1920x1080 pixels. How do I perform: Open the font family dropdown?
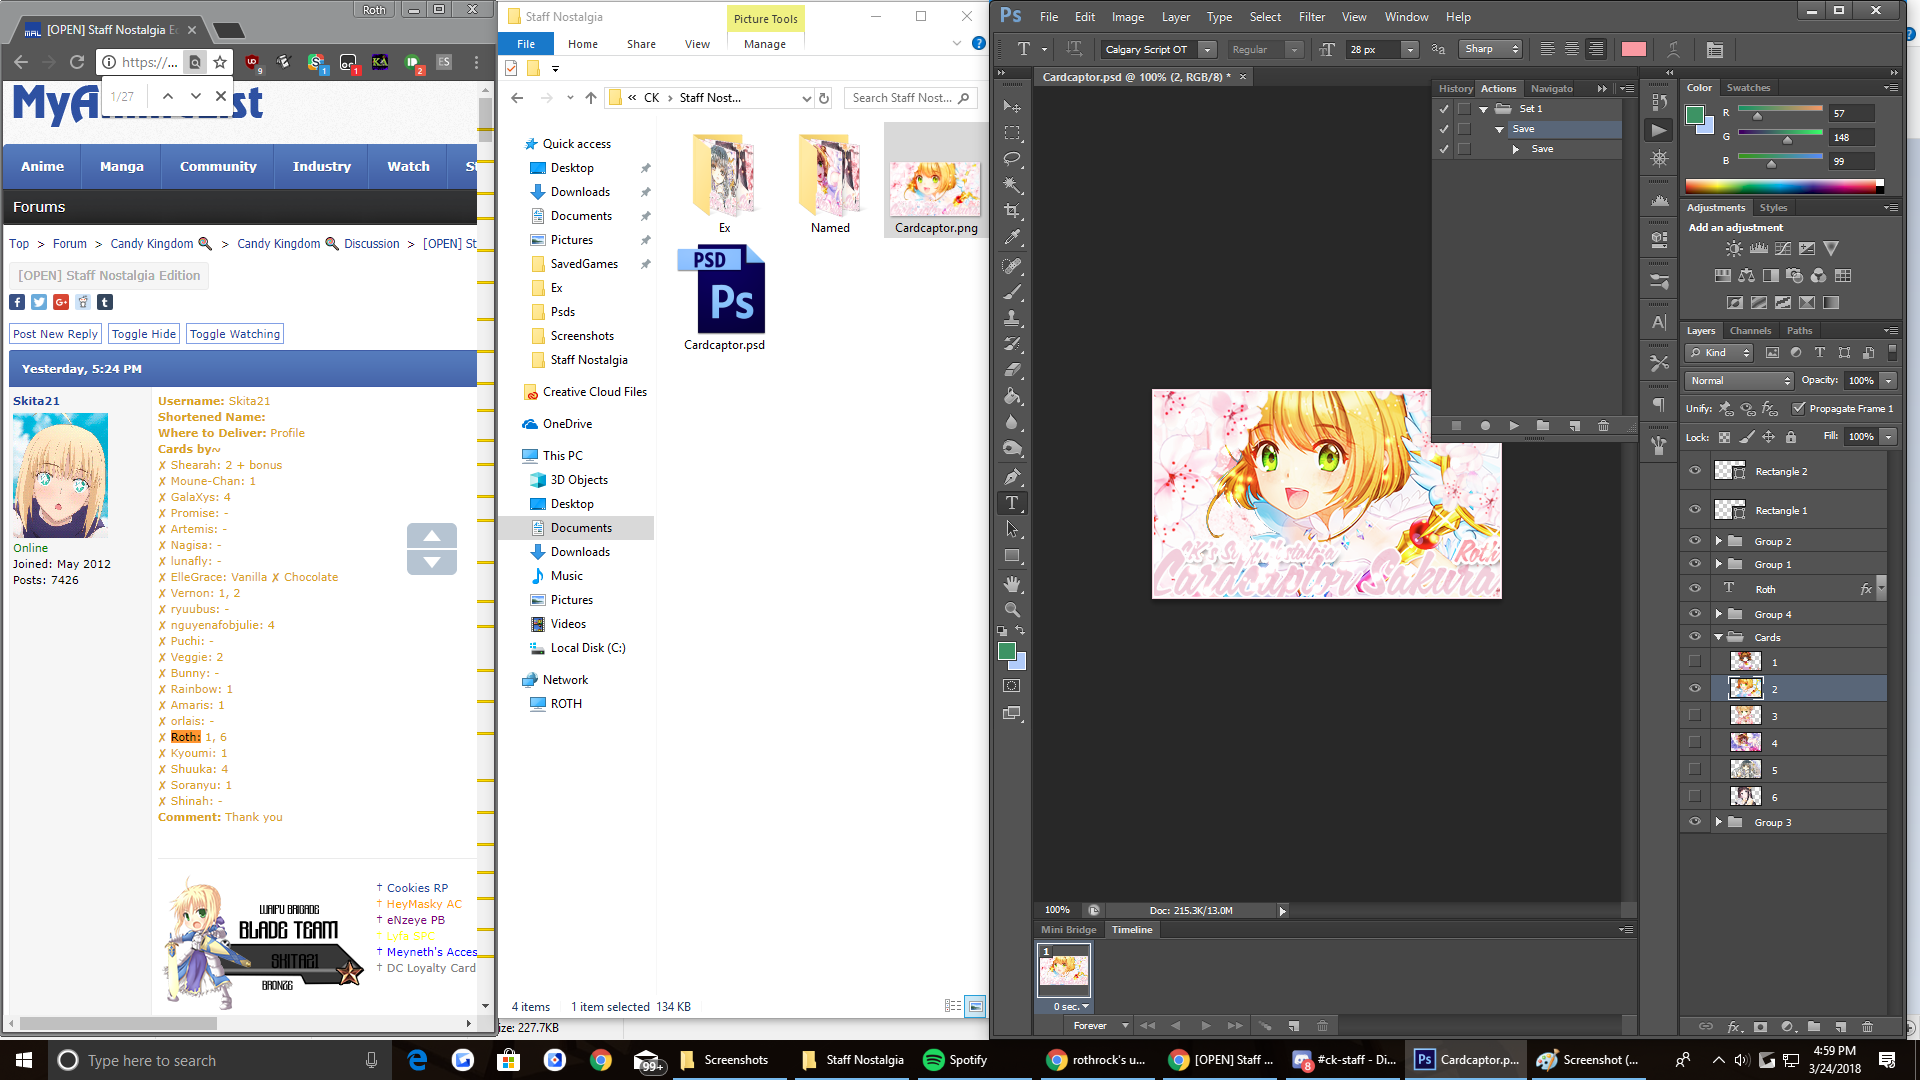click(1207, 49)
